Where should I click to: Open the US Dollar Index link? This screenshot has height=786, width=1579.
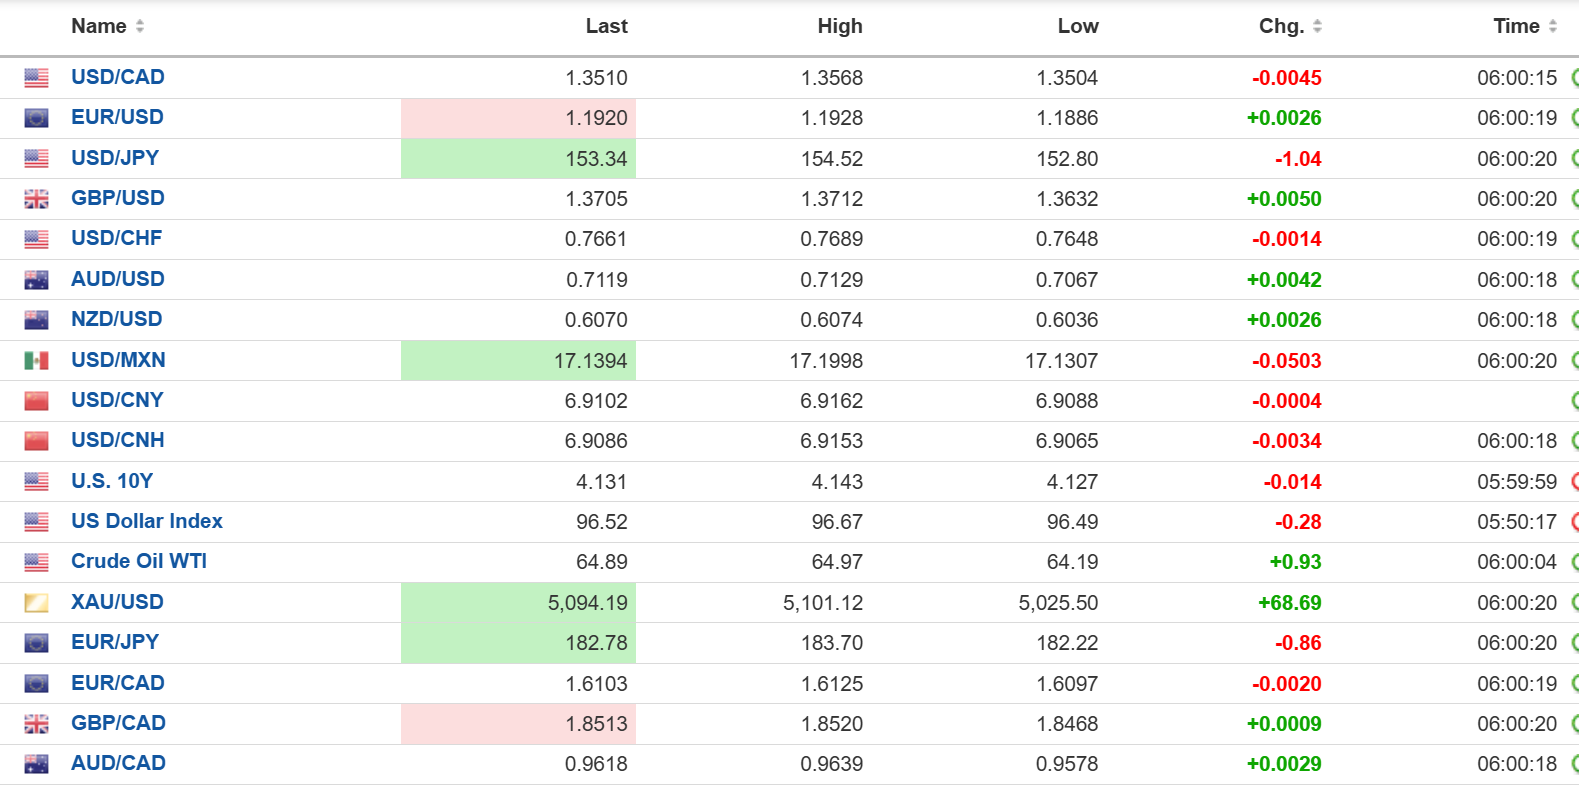point(147,521)
